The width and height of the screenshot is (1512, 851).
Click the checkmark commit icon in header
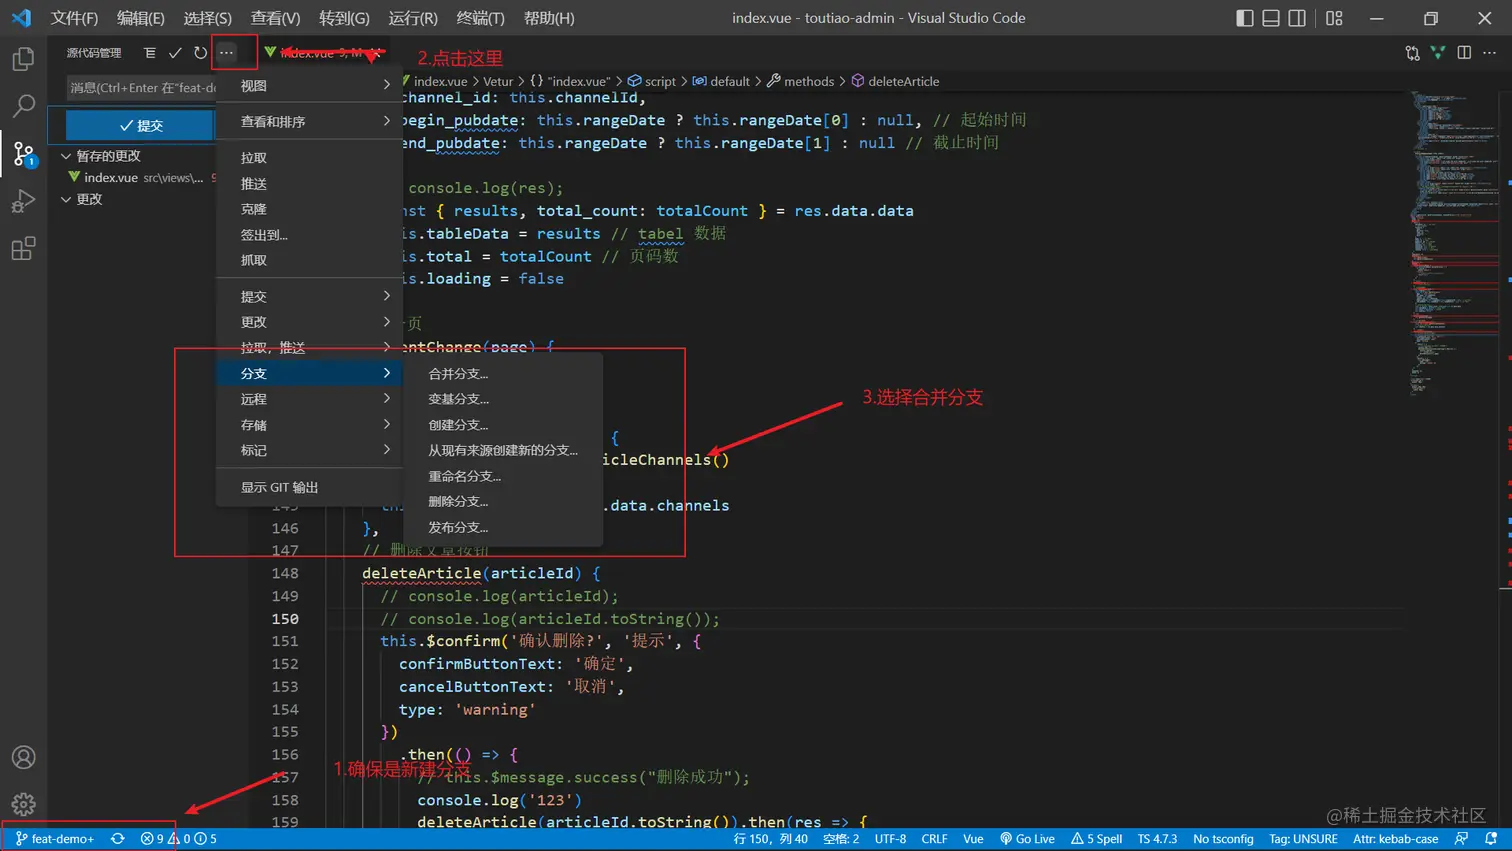pyautogui.click(x=175, y=53)
